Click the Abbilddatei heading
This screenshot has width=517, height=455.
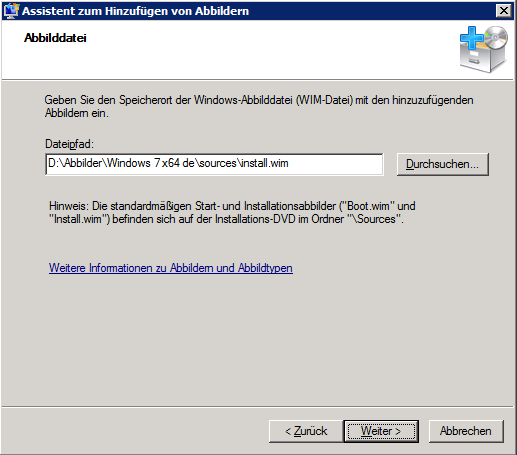tap(55, 38)
